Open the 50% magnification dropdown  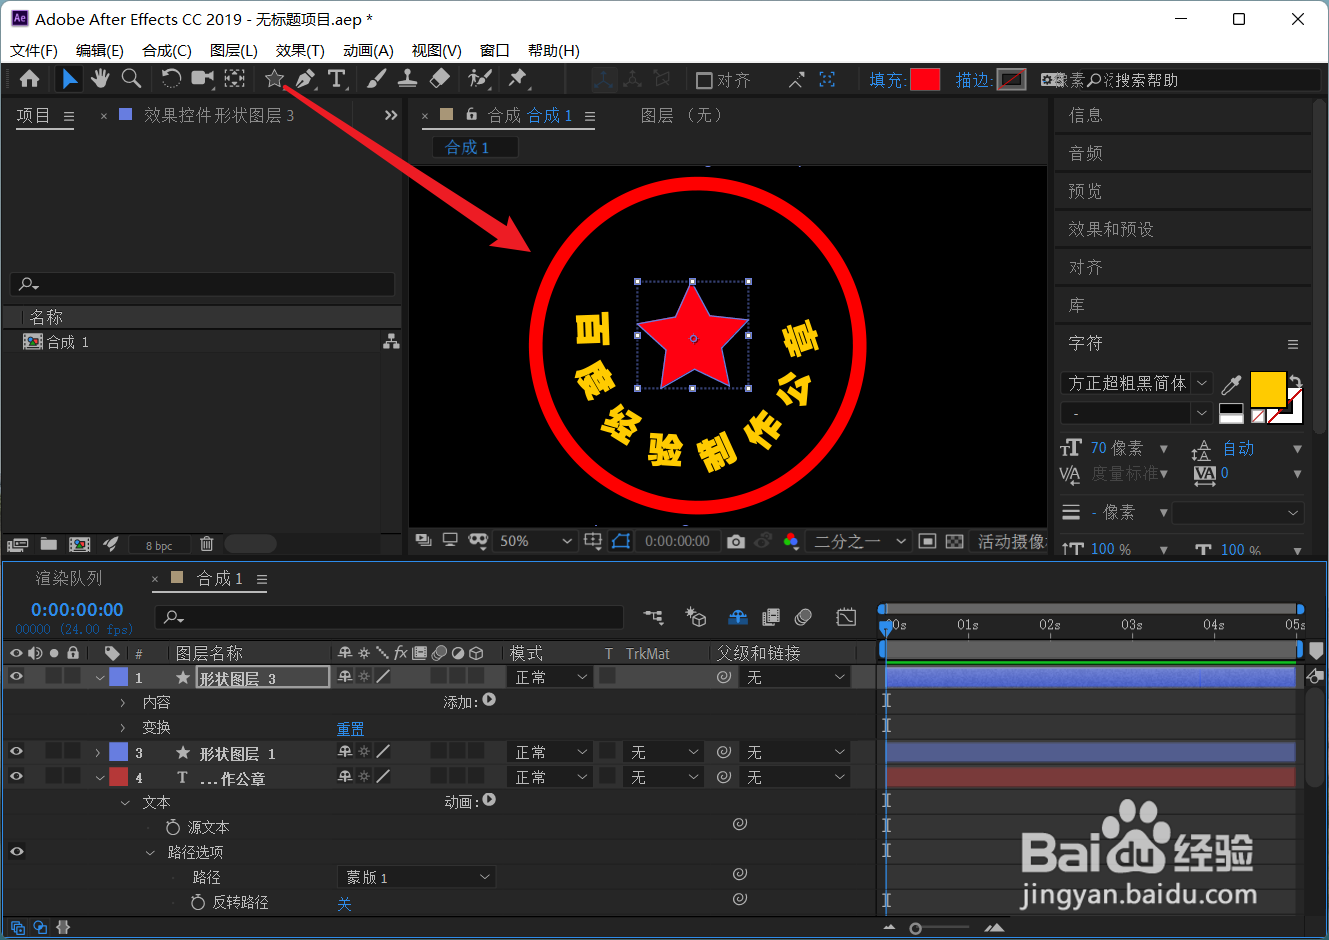[536, 541]
